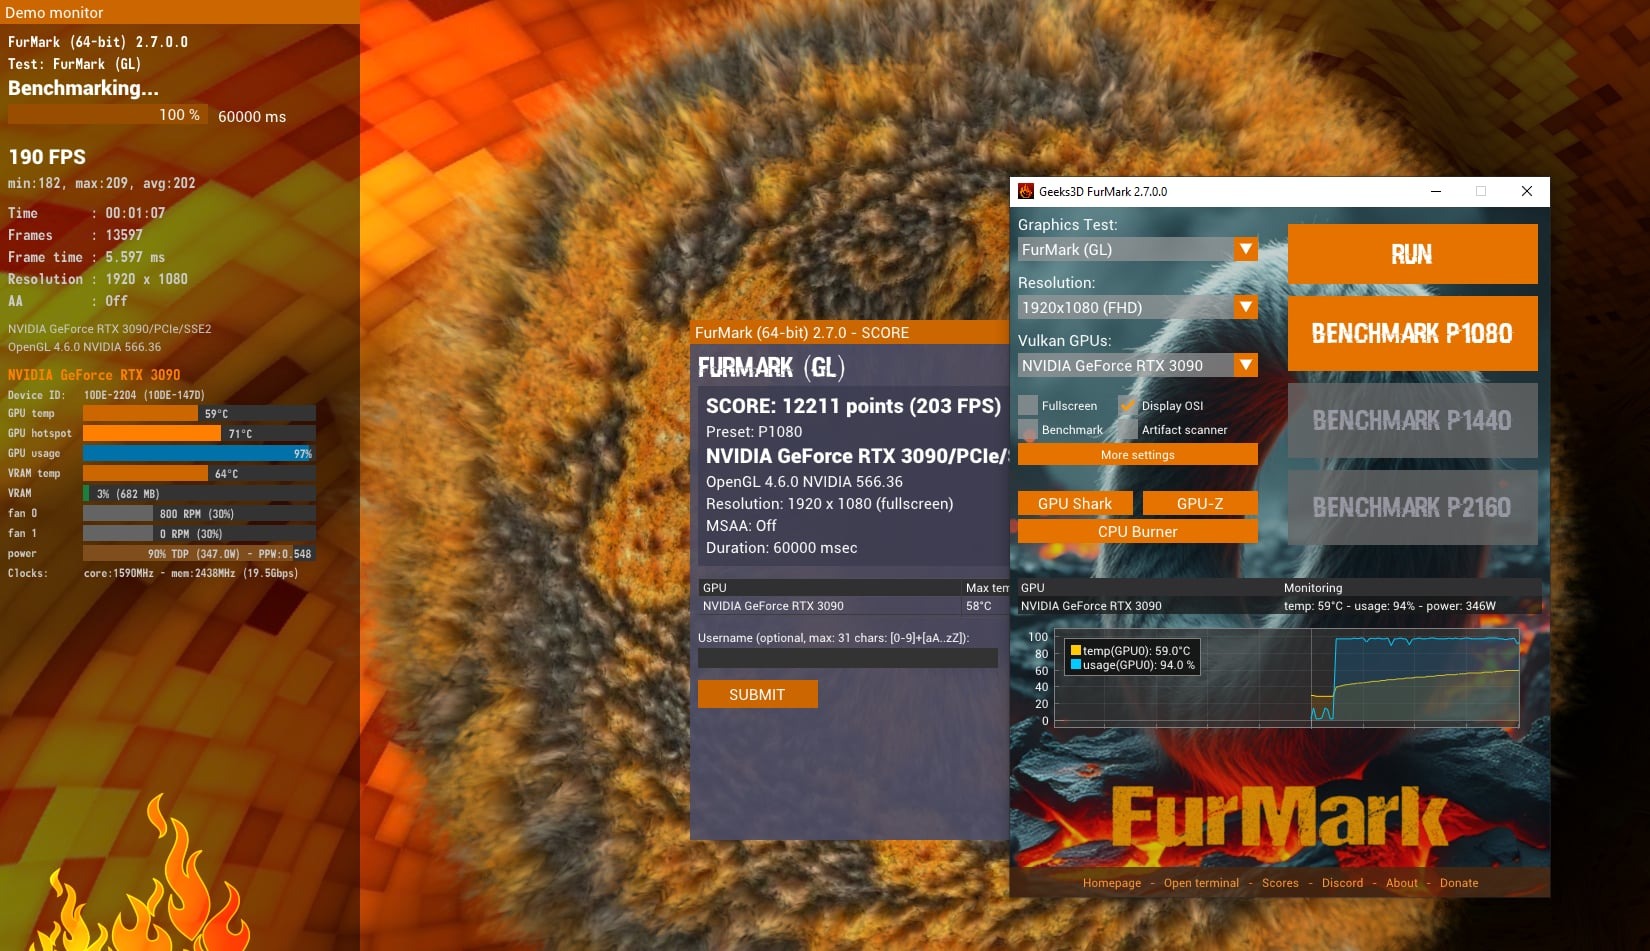Viewport: 1650px width, 951px height.
Task: Click the VRAM temp bar at 64°C
Action: pos(199,473)
